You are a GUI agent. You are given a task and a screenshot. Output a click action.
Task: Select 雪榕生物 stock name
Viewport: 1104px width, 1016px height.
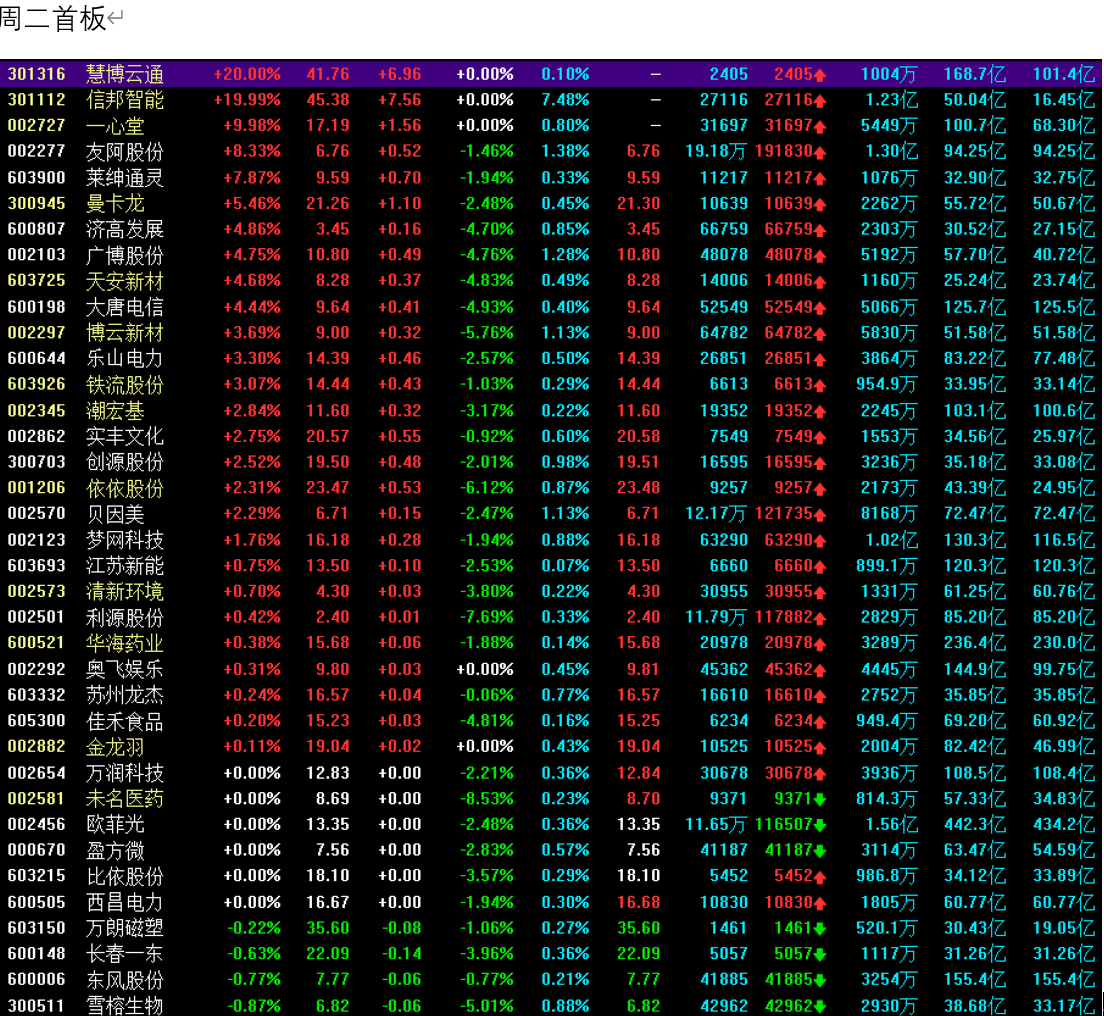coord(124,1005)
